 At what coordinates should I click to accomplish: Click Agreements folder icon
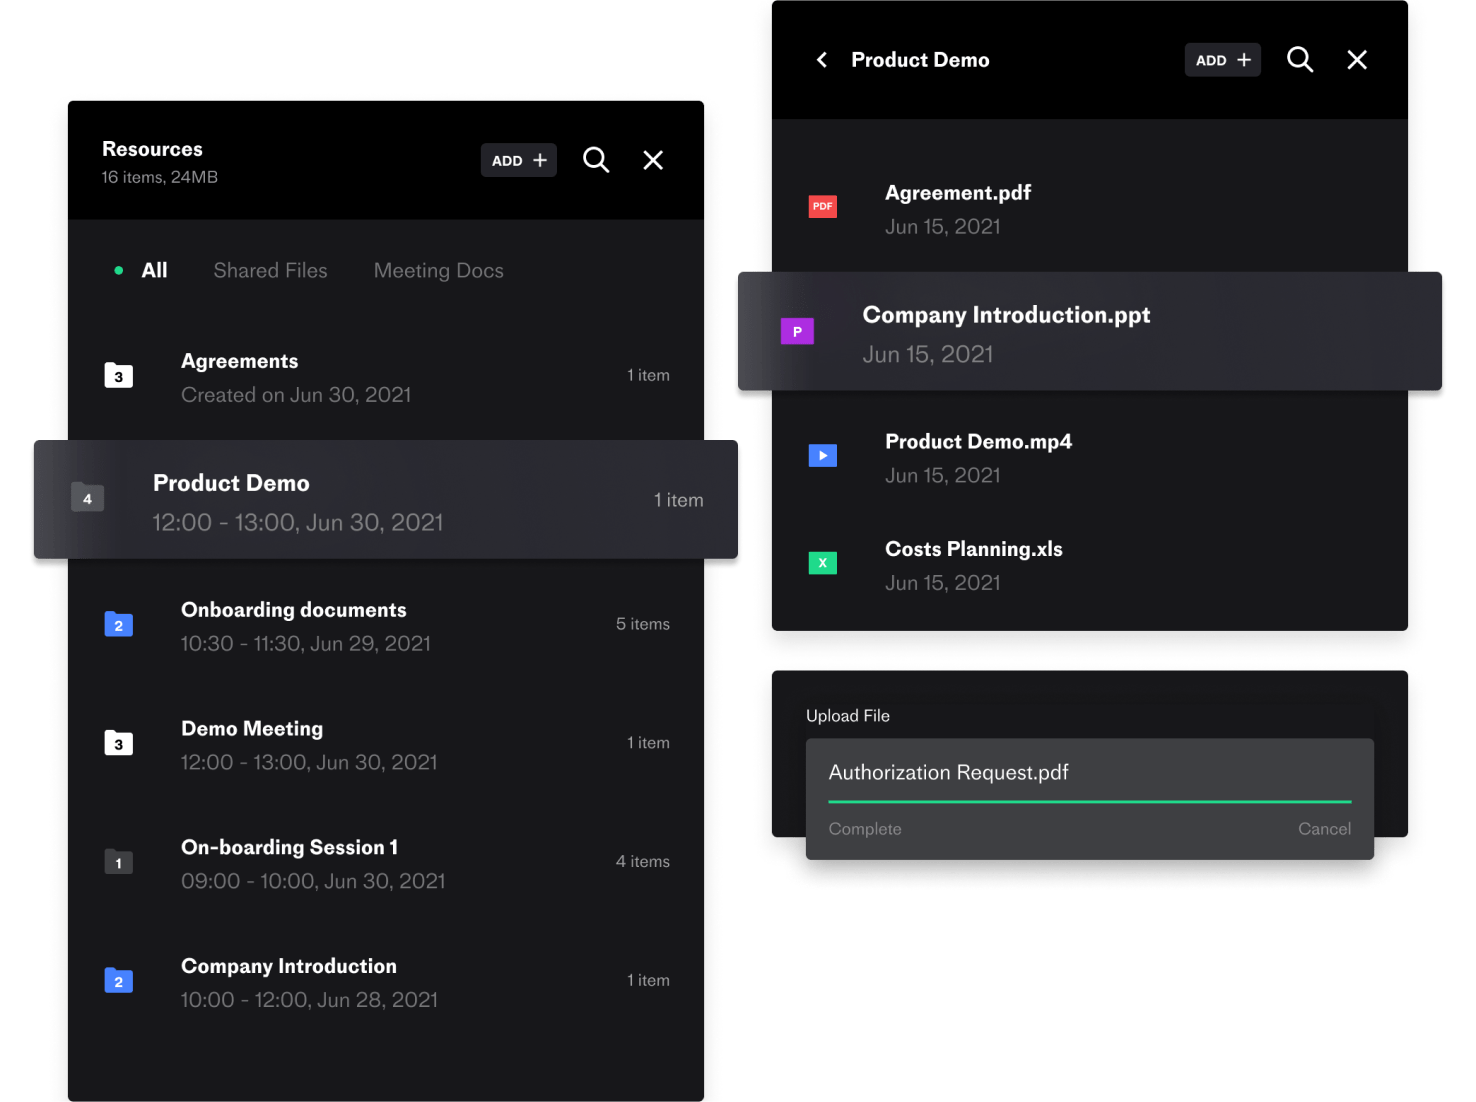click(x=119, y=376)
